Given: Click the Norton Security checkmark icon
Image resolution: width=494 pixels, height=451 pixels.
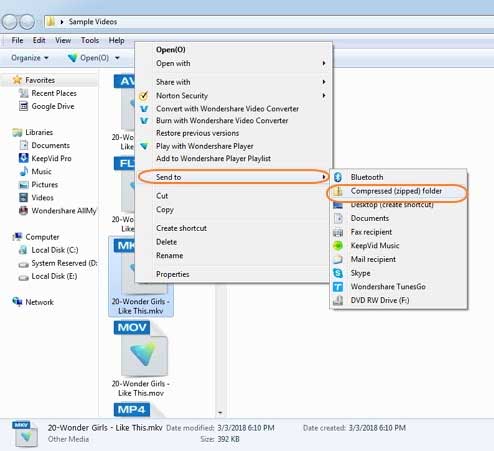Looking at the screenshot, I should [x=143, y=96].
